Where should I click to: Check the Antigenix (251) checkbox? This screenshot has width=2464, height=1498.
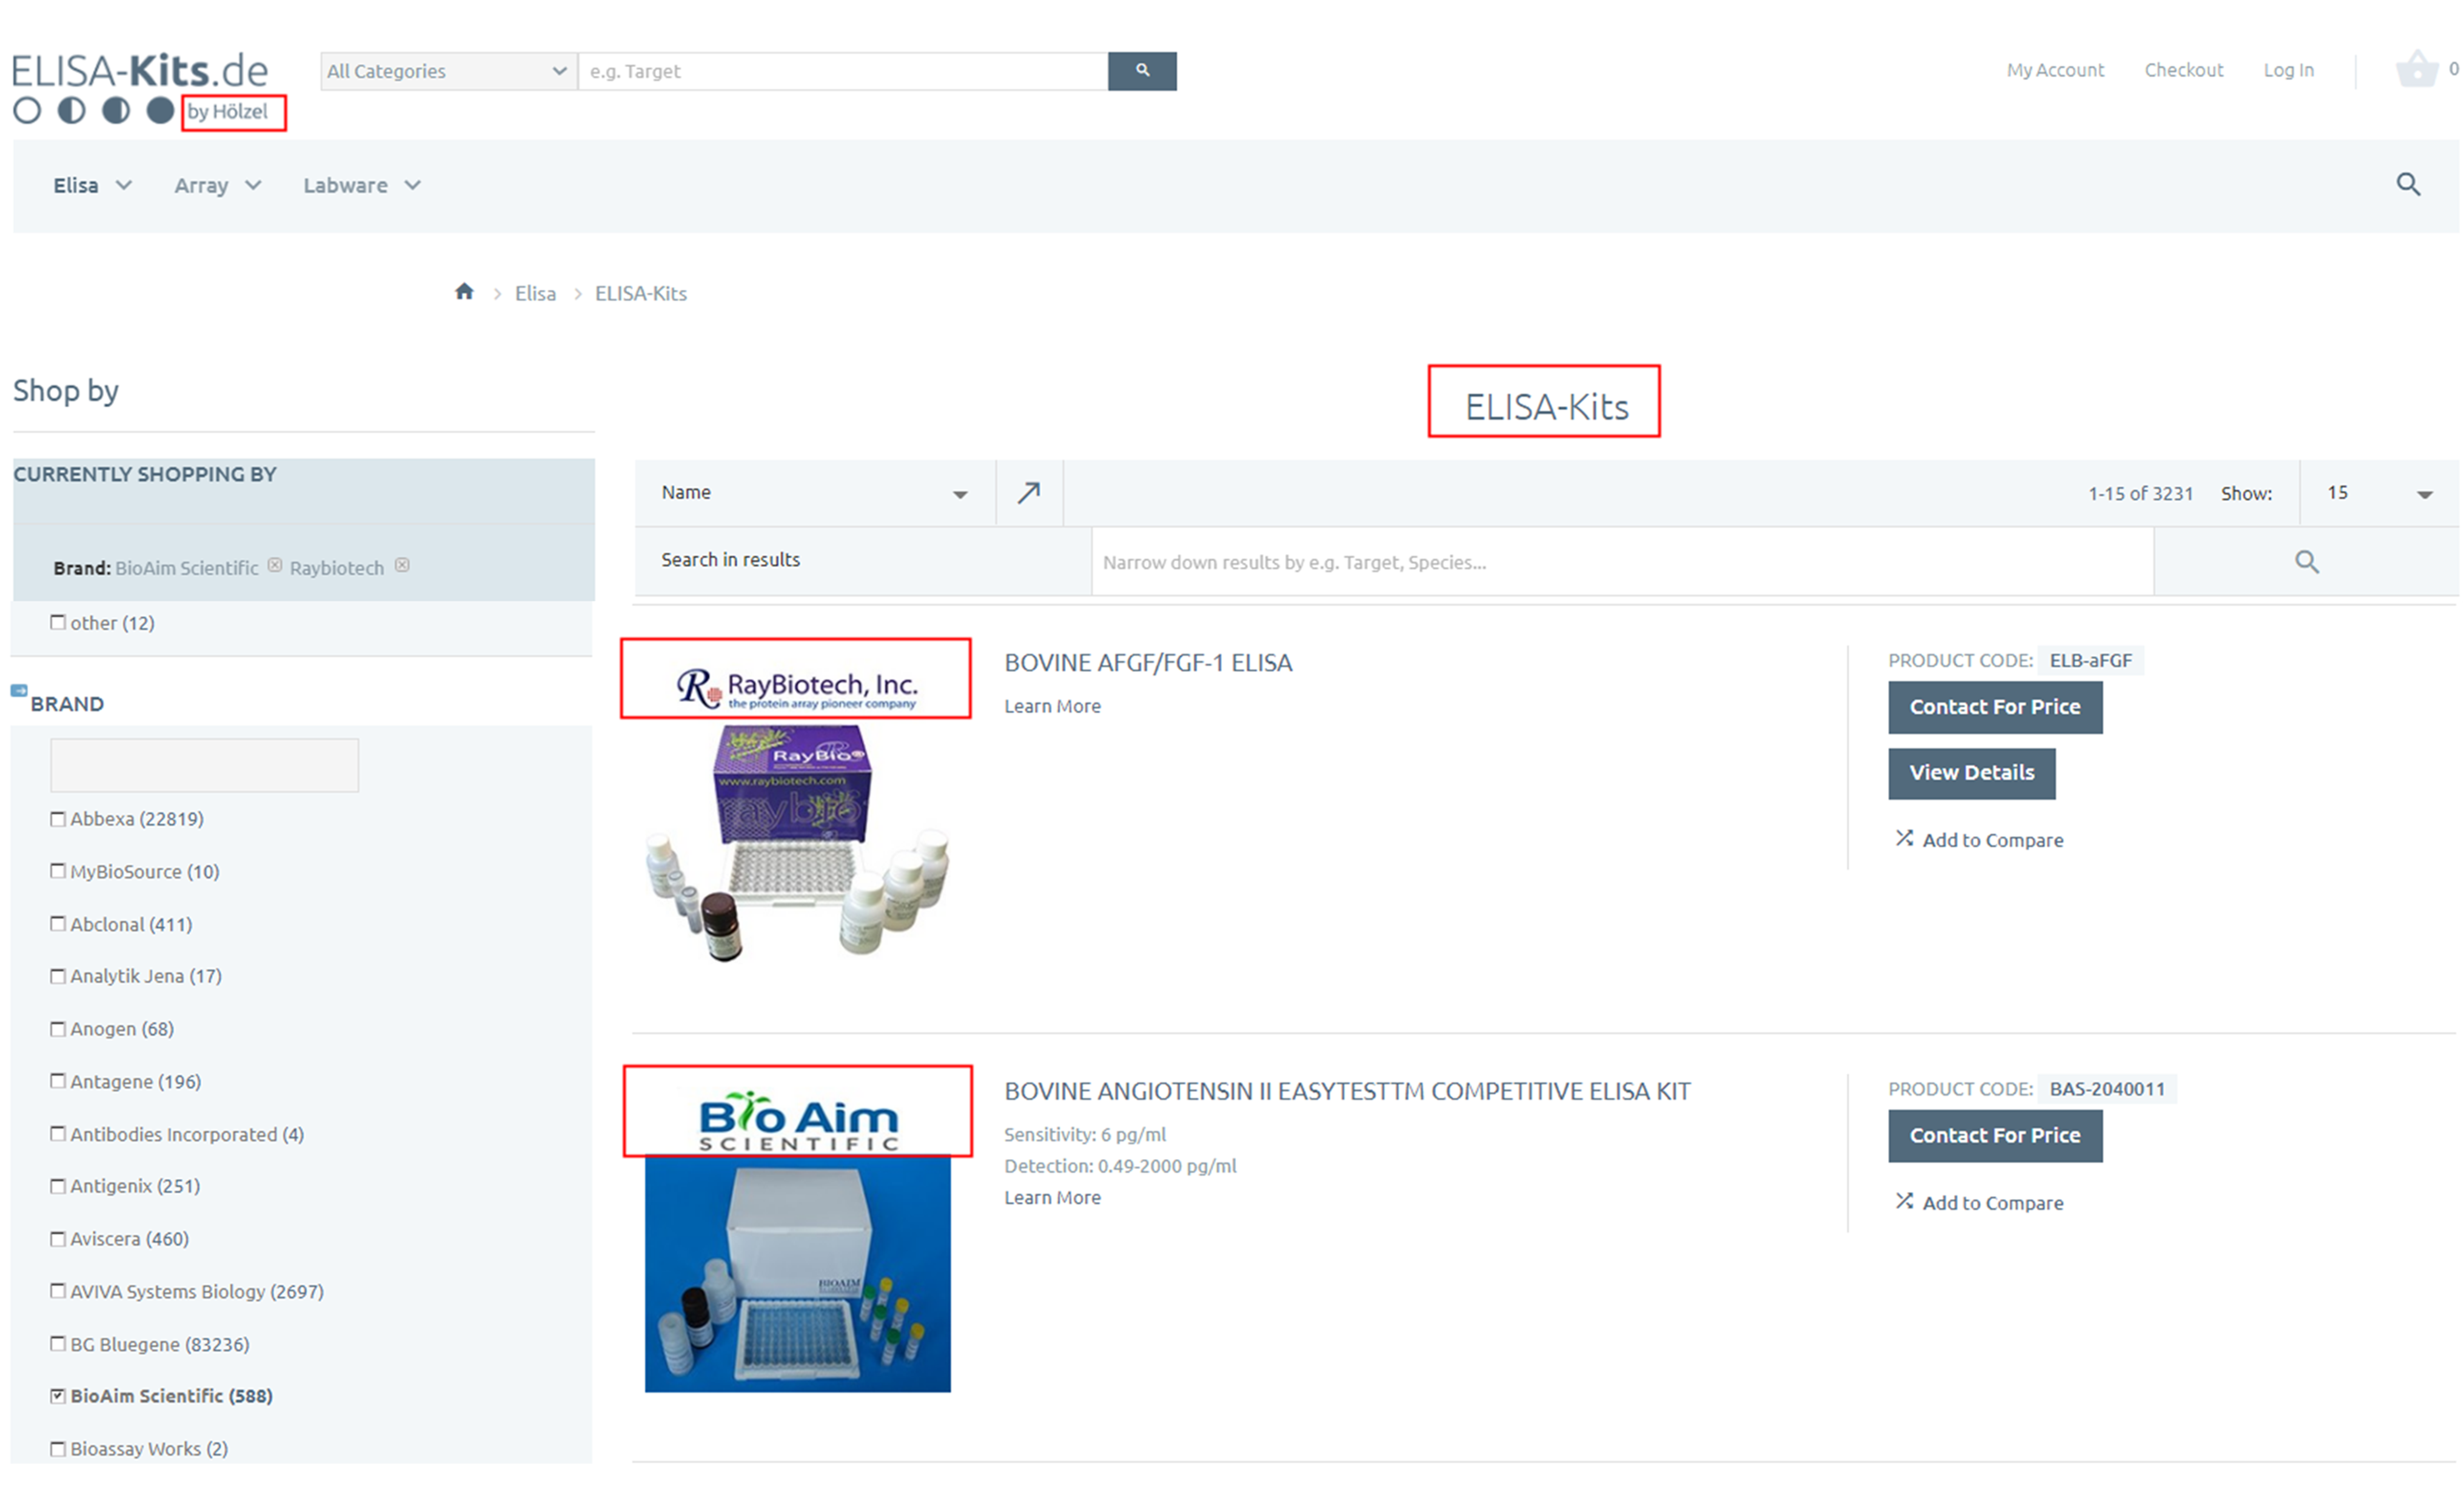tap(58, 1186)
